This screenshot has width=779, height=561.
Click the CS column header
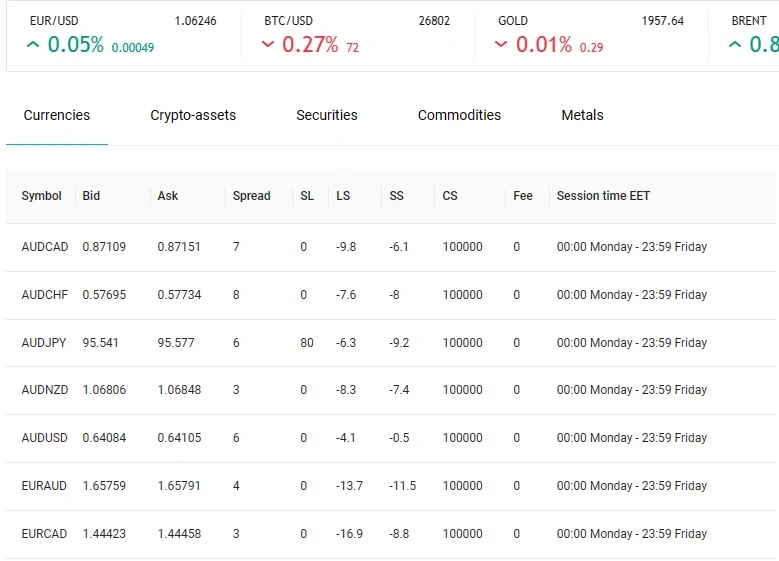pos(450,196)
